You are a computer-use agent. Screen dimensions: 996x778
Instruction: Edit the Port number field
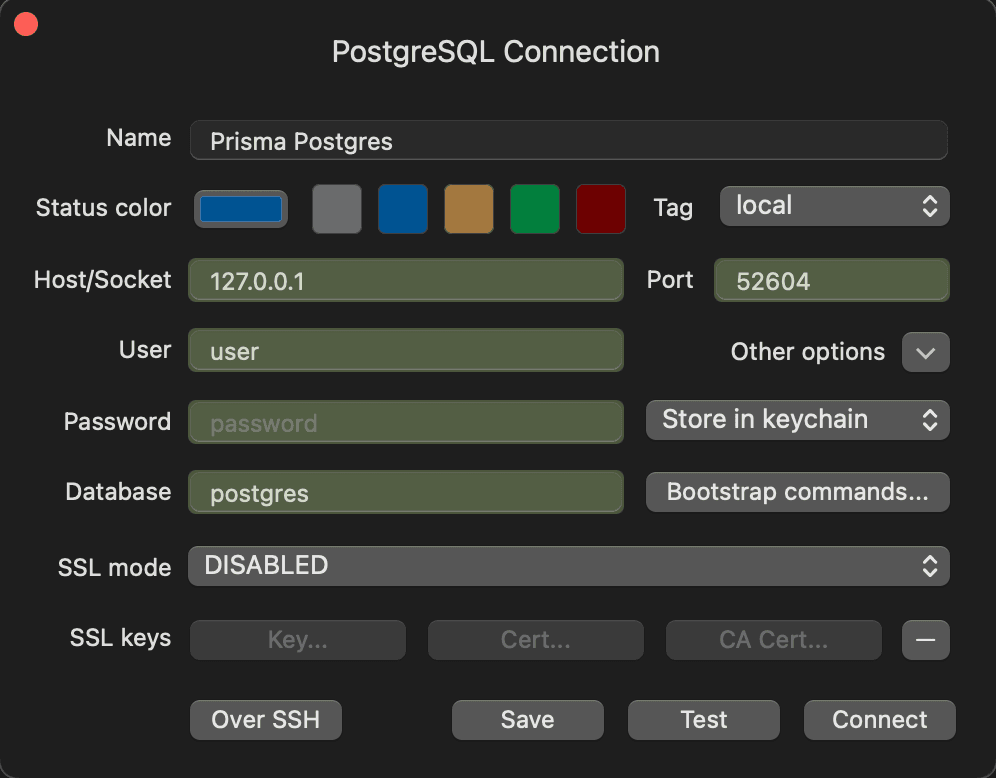[x=831, y=280]
